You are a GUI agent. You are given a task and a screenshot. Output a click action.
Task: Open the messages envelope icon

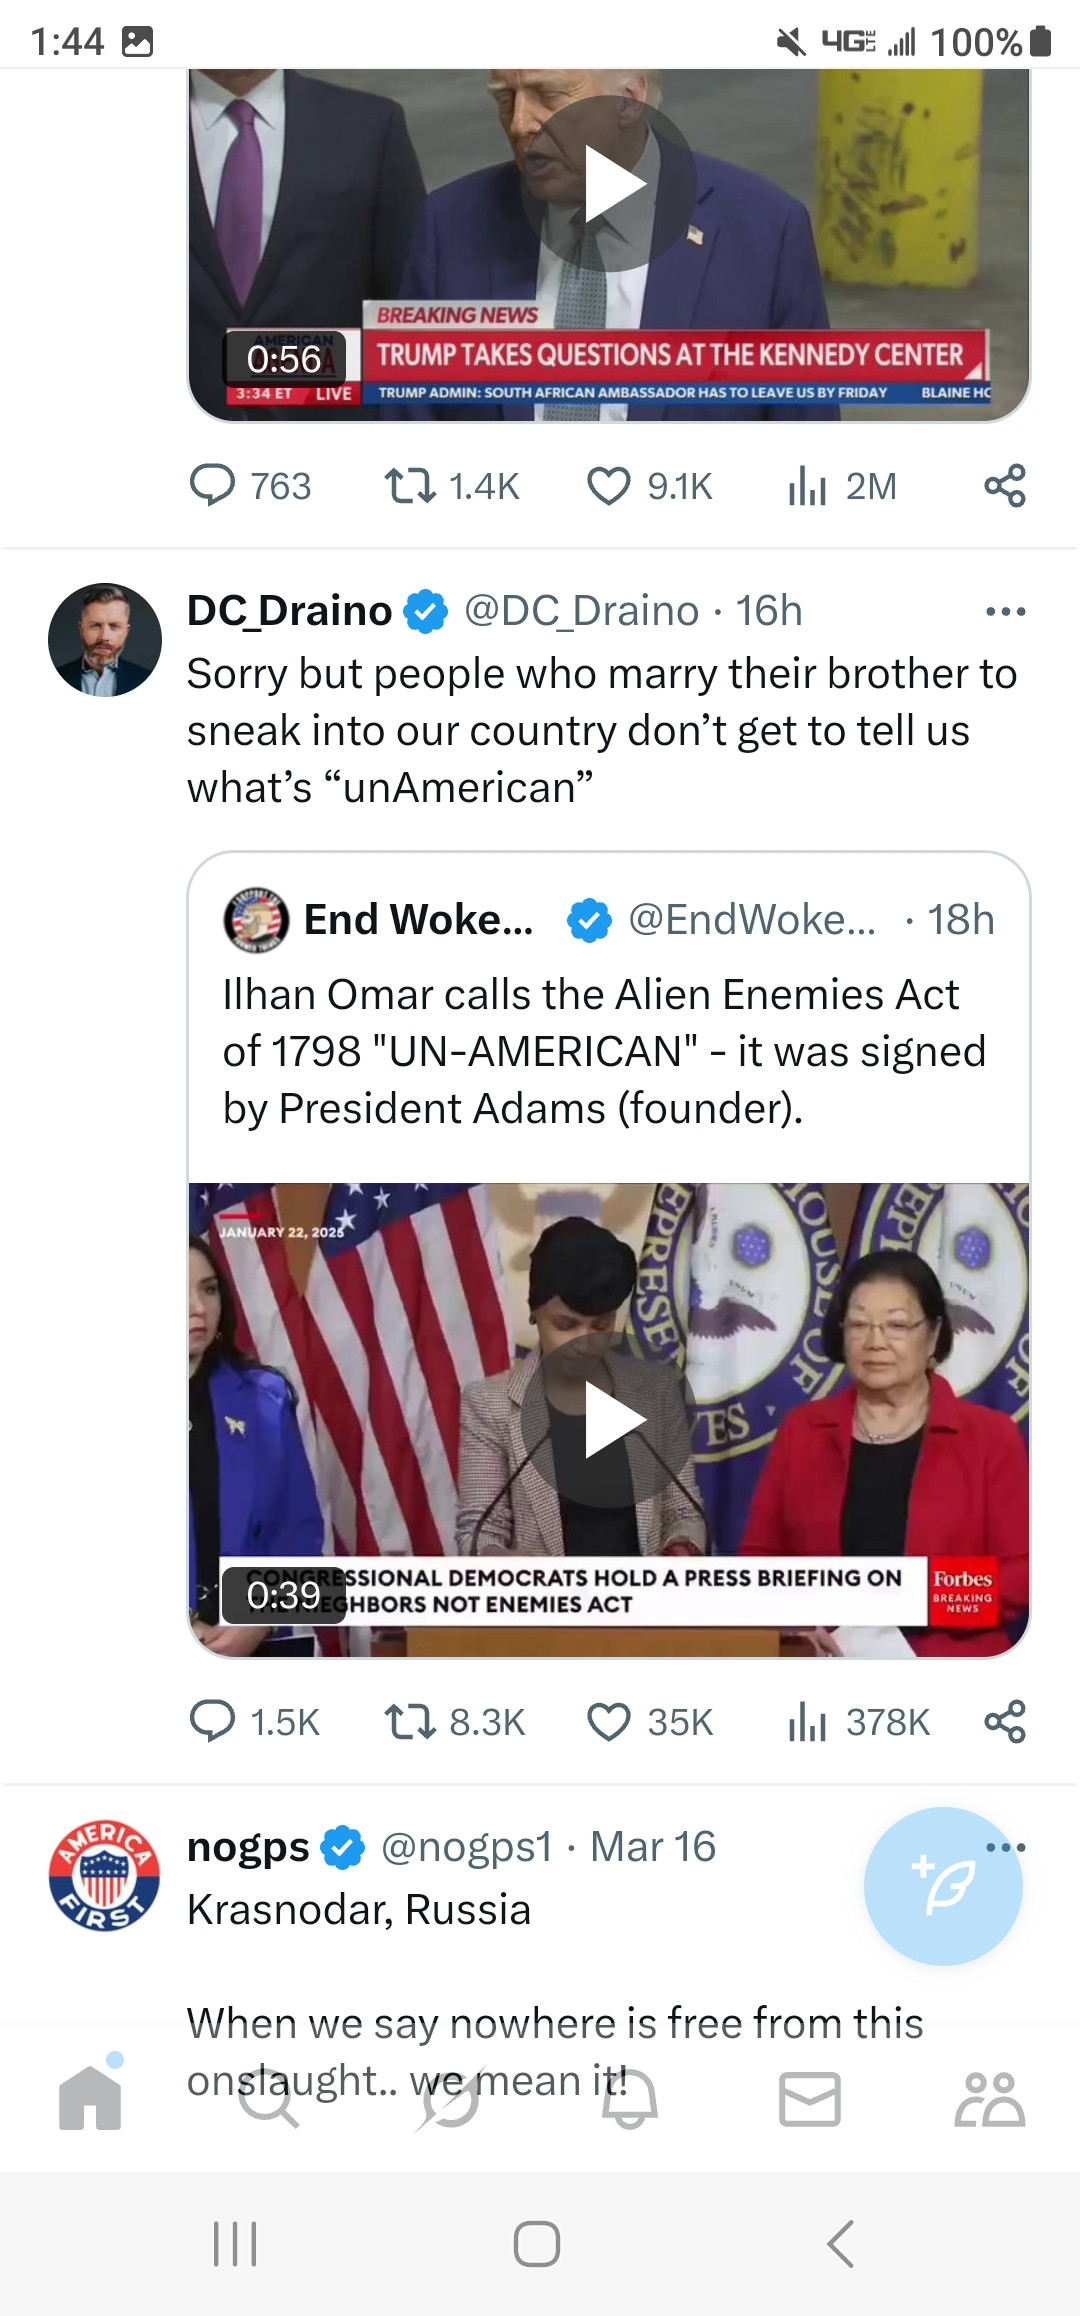pyautogui.click(x=809, y=2098)
